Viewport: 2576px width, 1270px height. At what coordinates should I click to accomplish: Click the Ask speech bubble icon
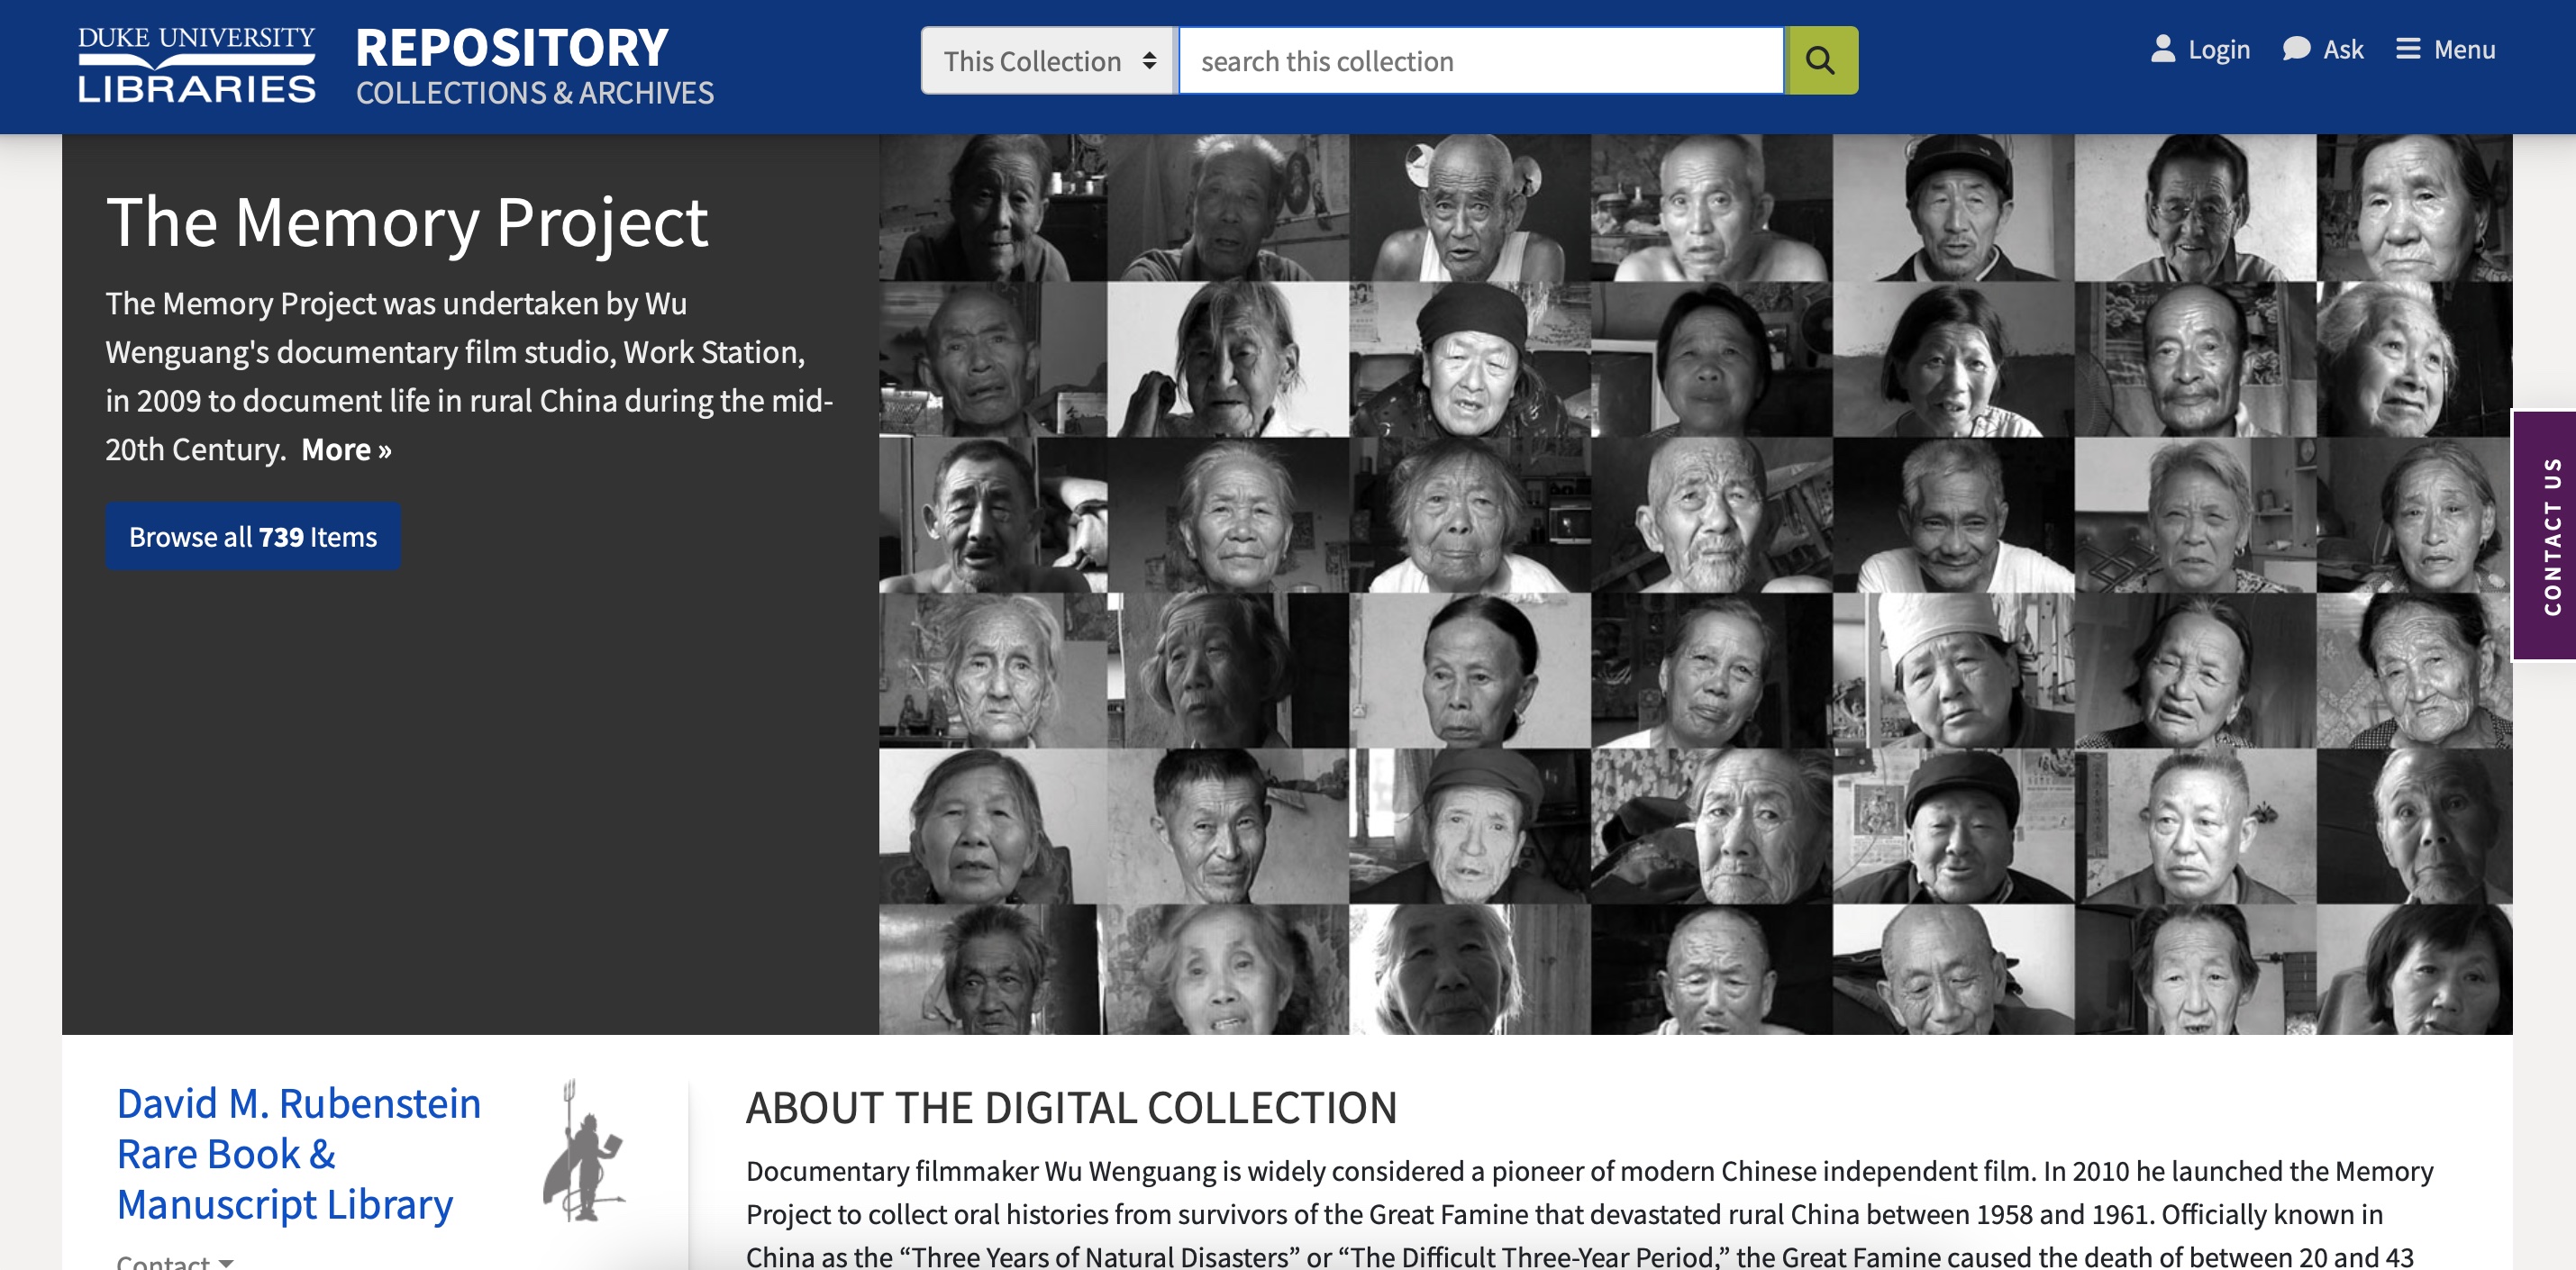pyautogui.click(x=2296, y=49)
